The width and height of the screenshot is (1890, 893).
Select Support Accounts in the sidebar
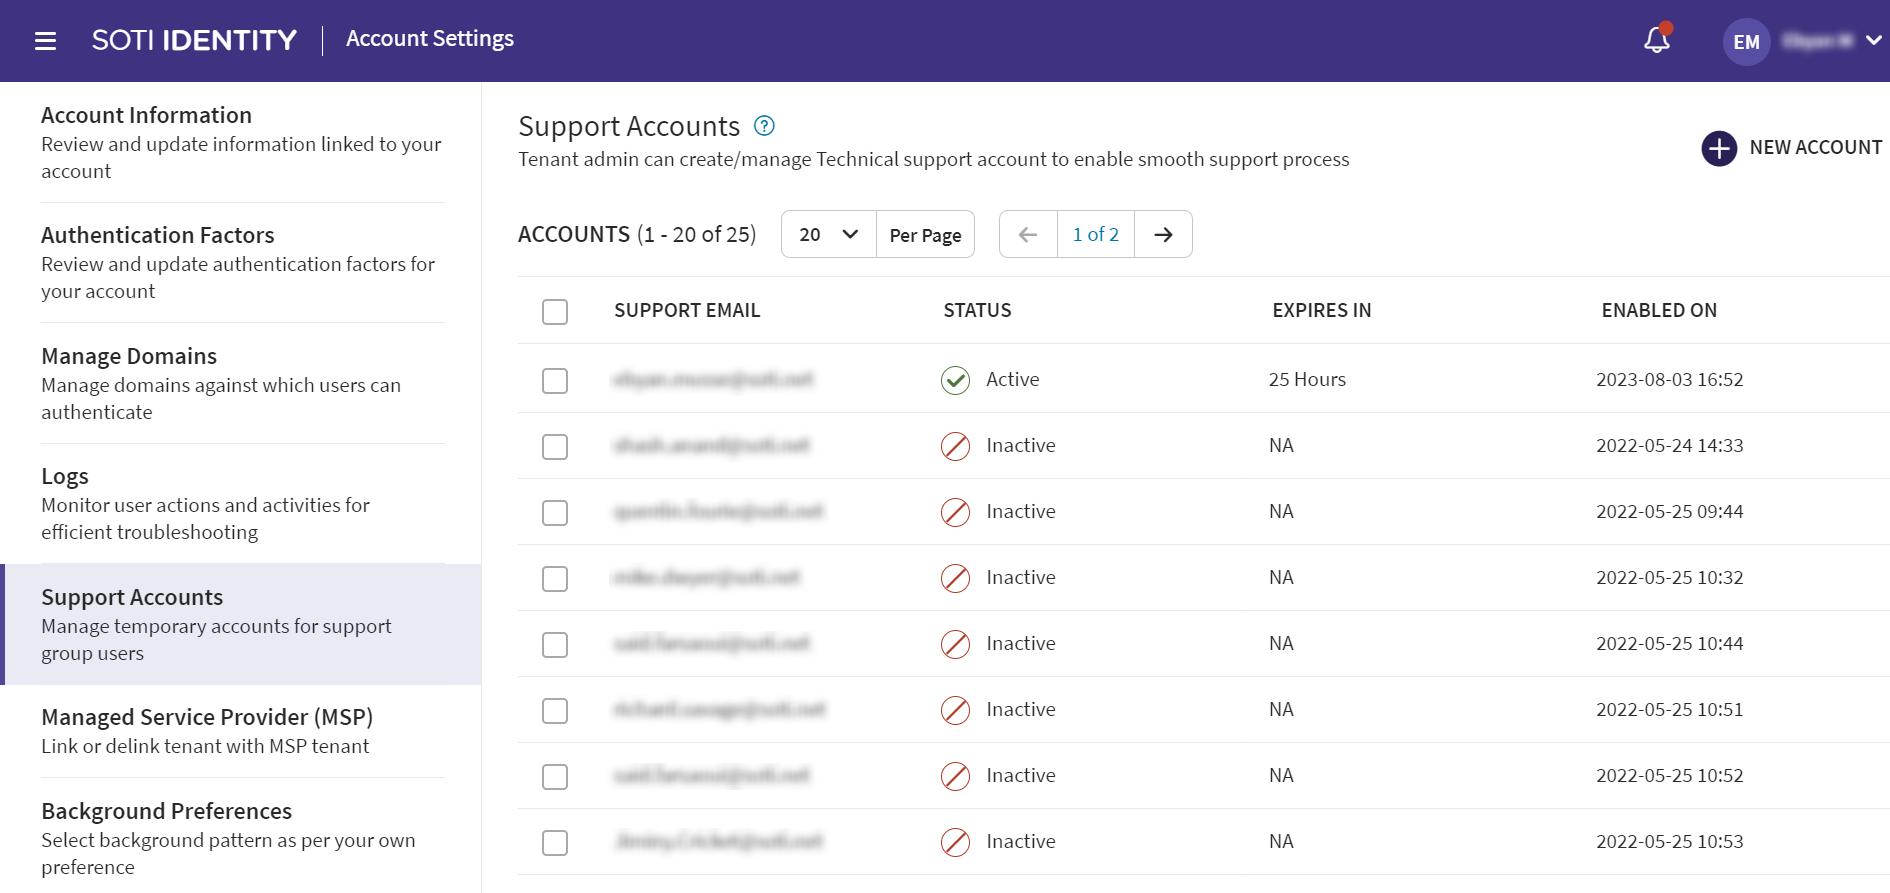[x=242, y=624]
